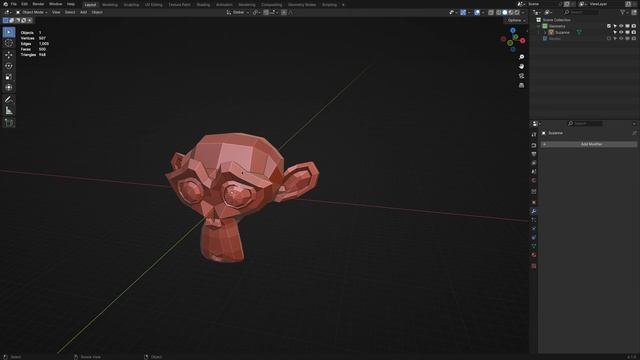Open the Texture properties tab
Screen dimensions: 640x360
tap(533, 266)
